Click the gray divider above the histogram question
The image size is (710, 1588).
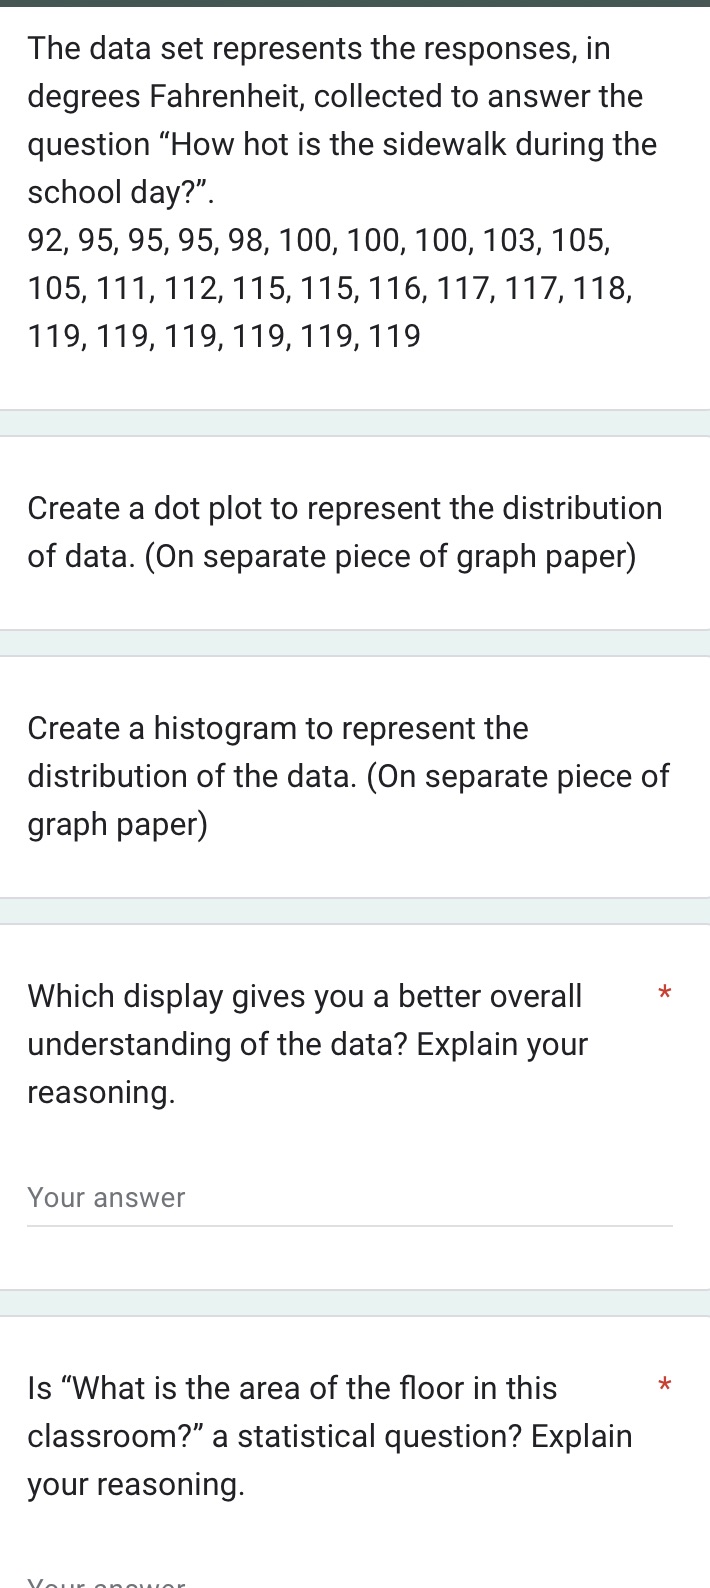pos(355,643)
